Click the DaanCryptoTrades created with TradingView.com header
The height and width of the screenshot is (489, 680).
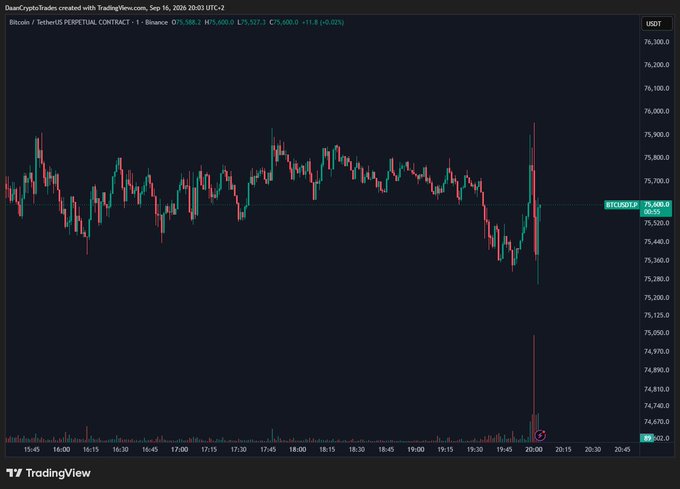pos(114,8)
